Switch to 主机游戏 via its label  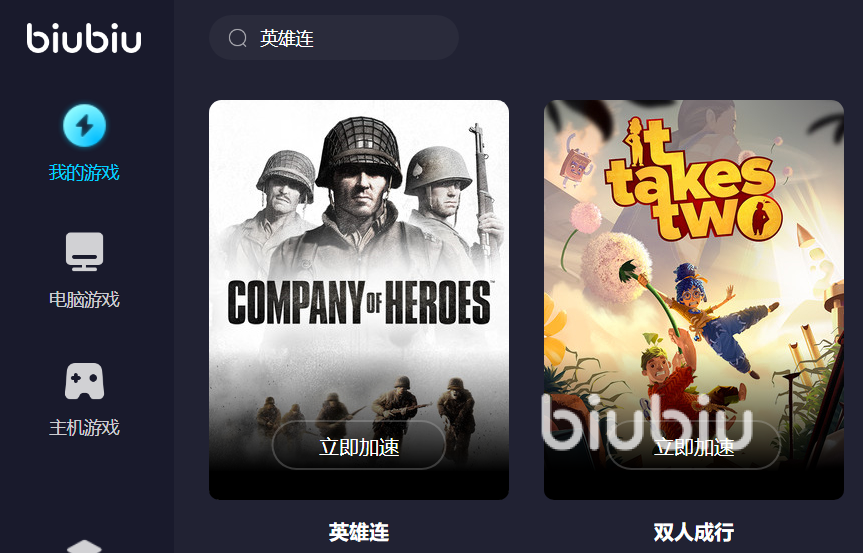pos(84,428)
